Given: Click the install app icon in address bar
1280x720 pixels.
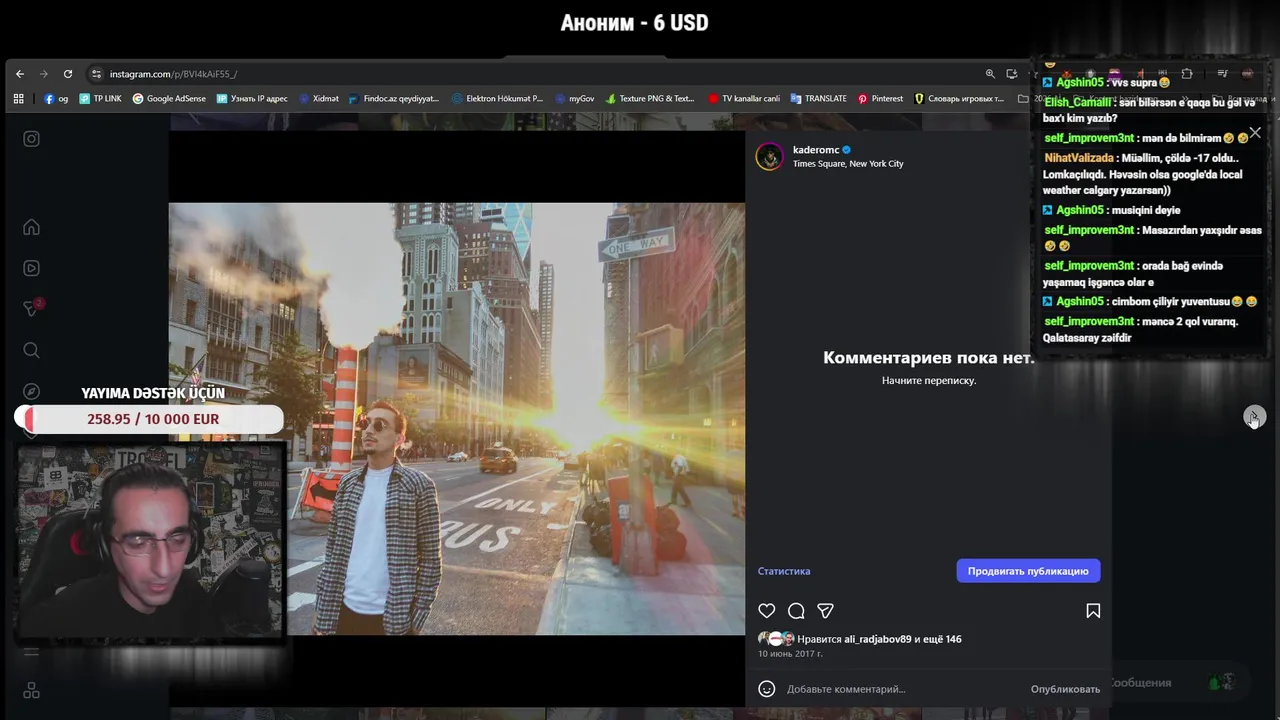Looking at the screenshot, I should (x=1012, y=74).
